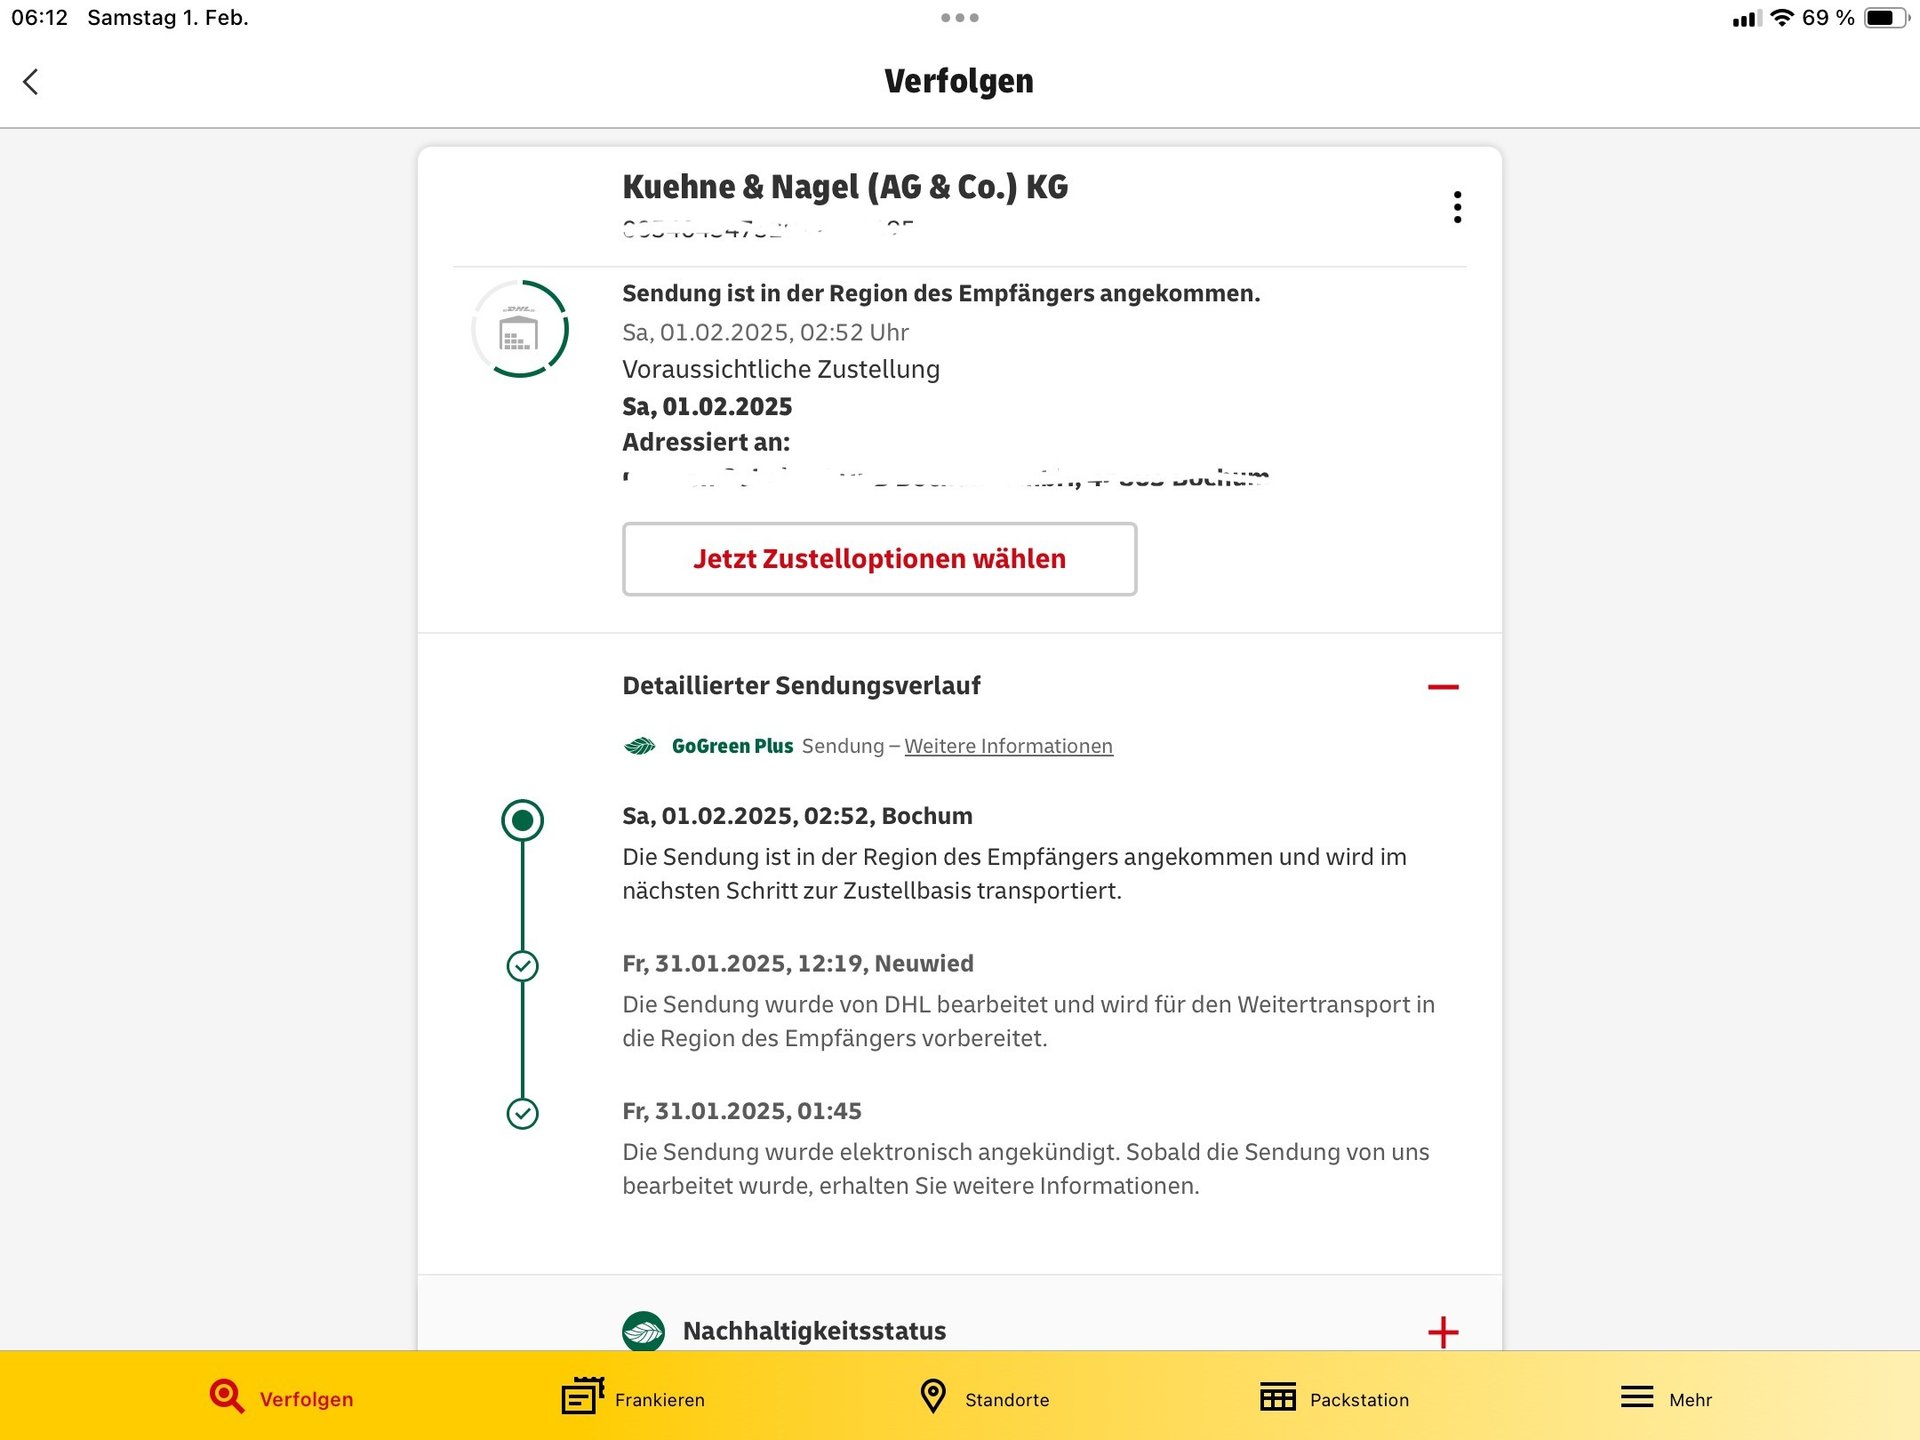Open the three-dot options menu

[x=1457, y=207]
